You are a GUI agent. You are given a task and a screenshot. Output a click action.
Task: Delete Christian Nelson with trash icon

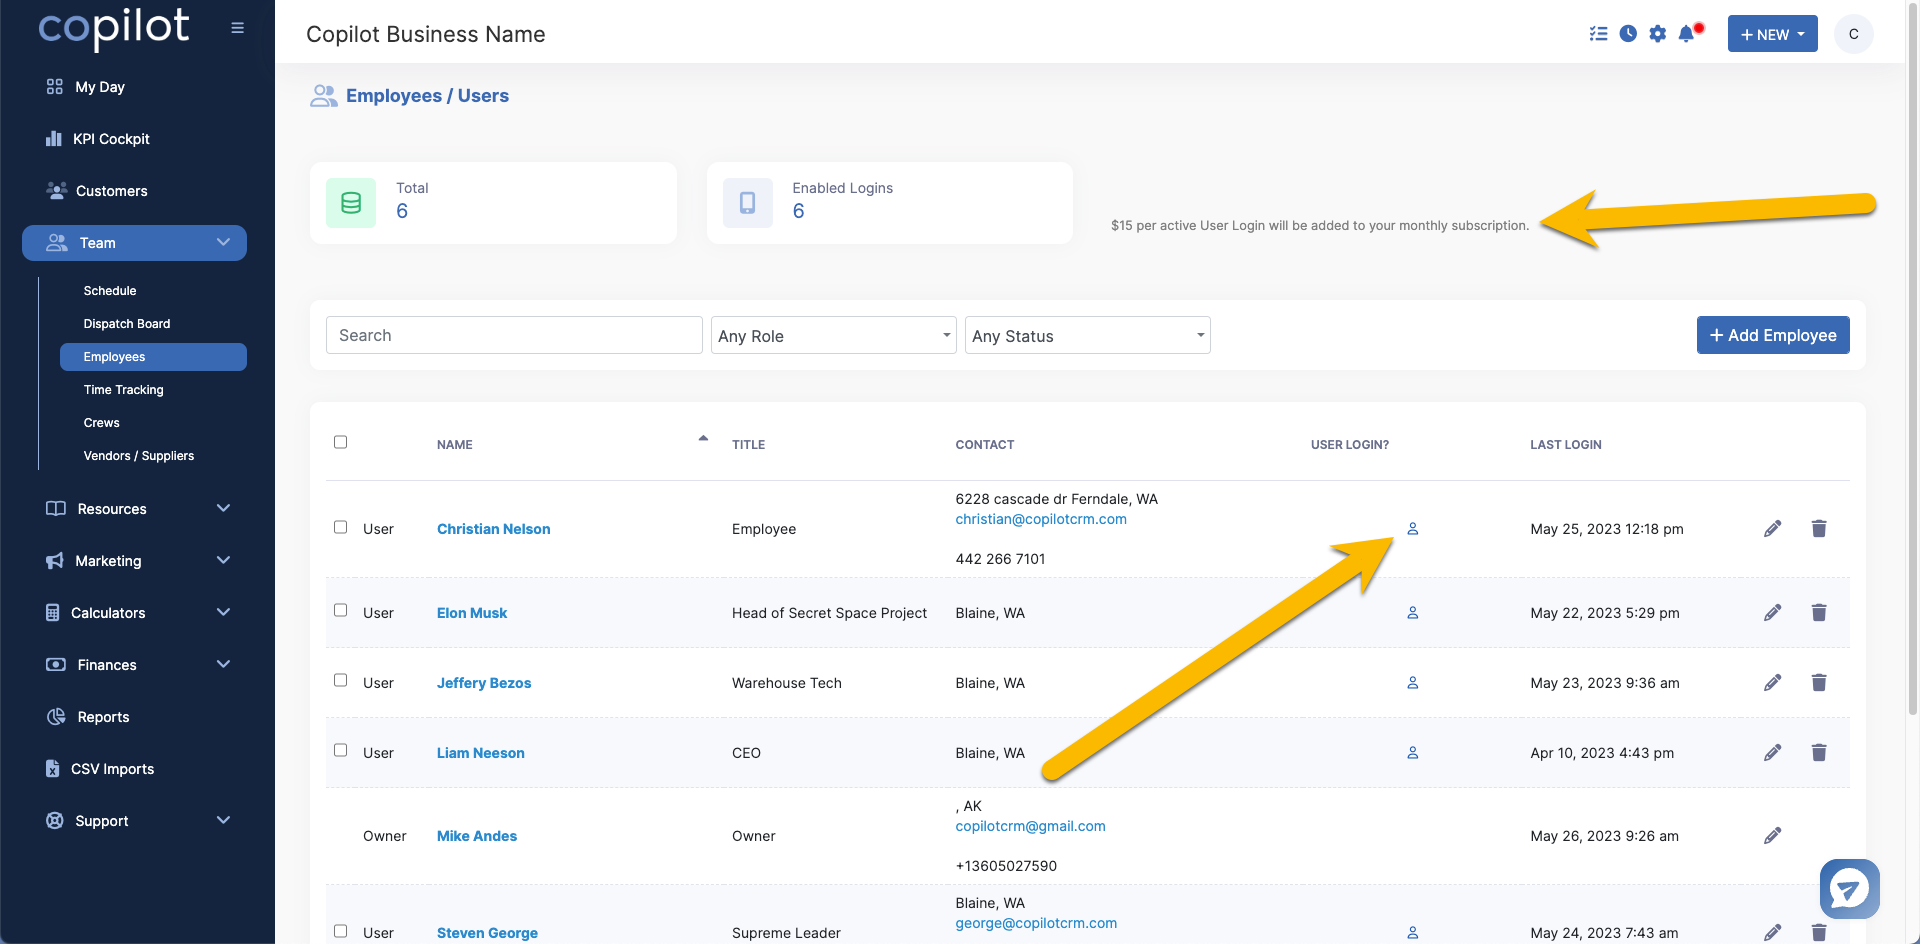click(x=1819, y=529)
